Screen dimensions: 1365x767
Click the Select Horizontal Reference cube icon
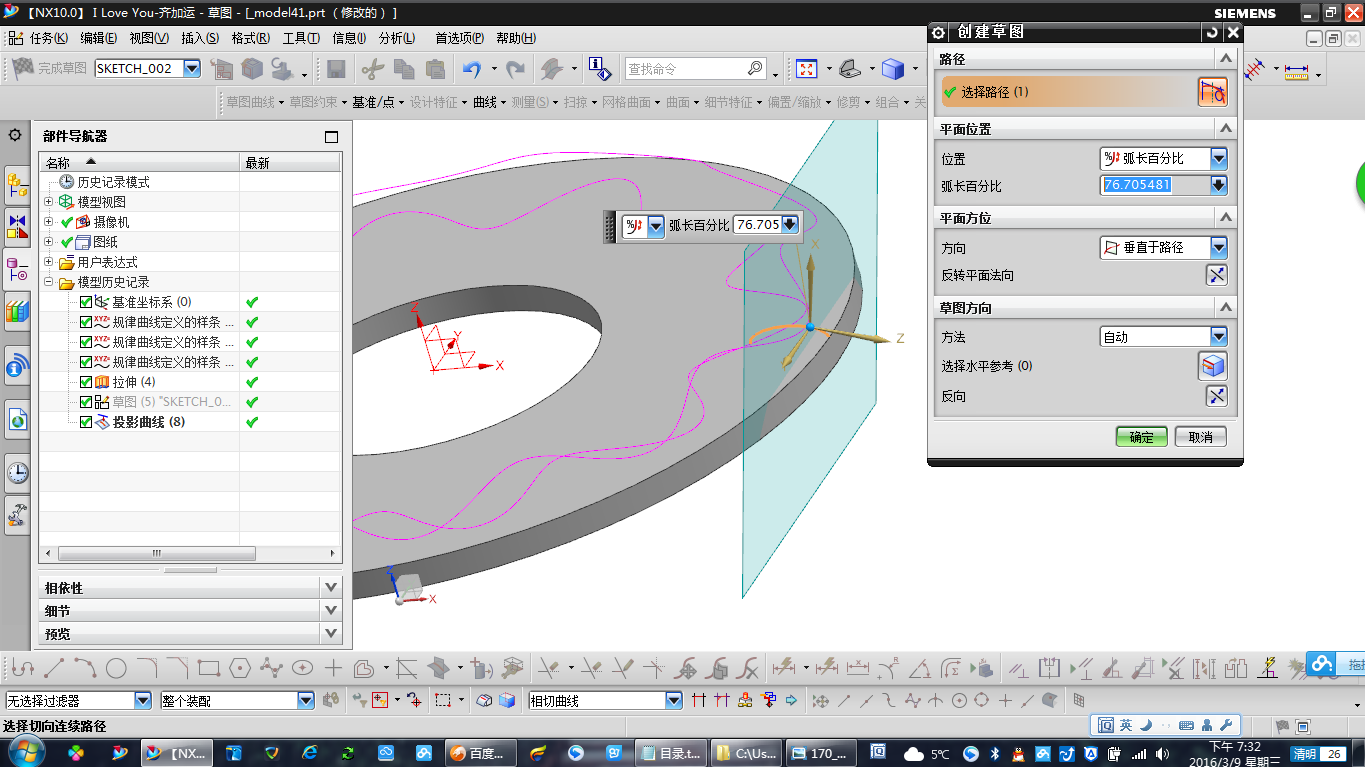click(x=1212, y=366)
